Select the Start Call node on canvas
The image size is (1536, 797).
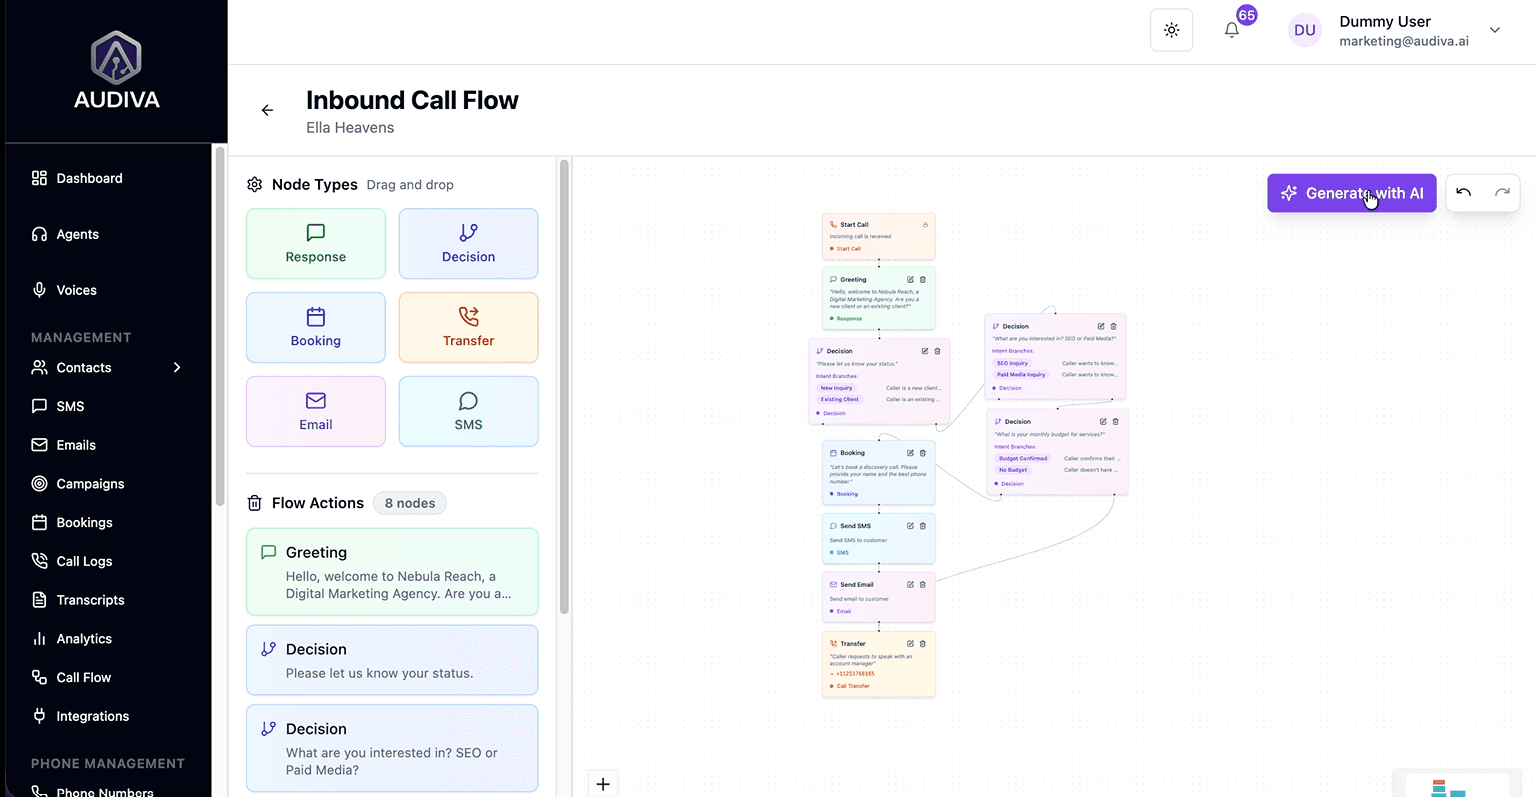878,237
